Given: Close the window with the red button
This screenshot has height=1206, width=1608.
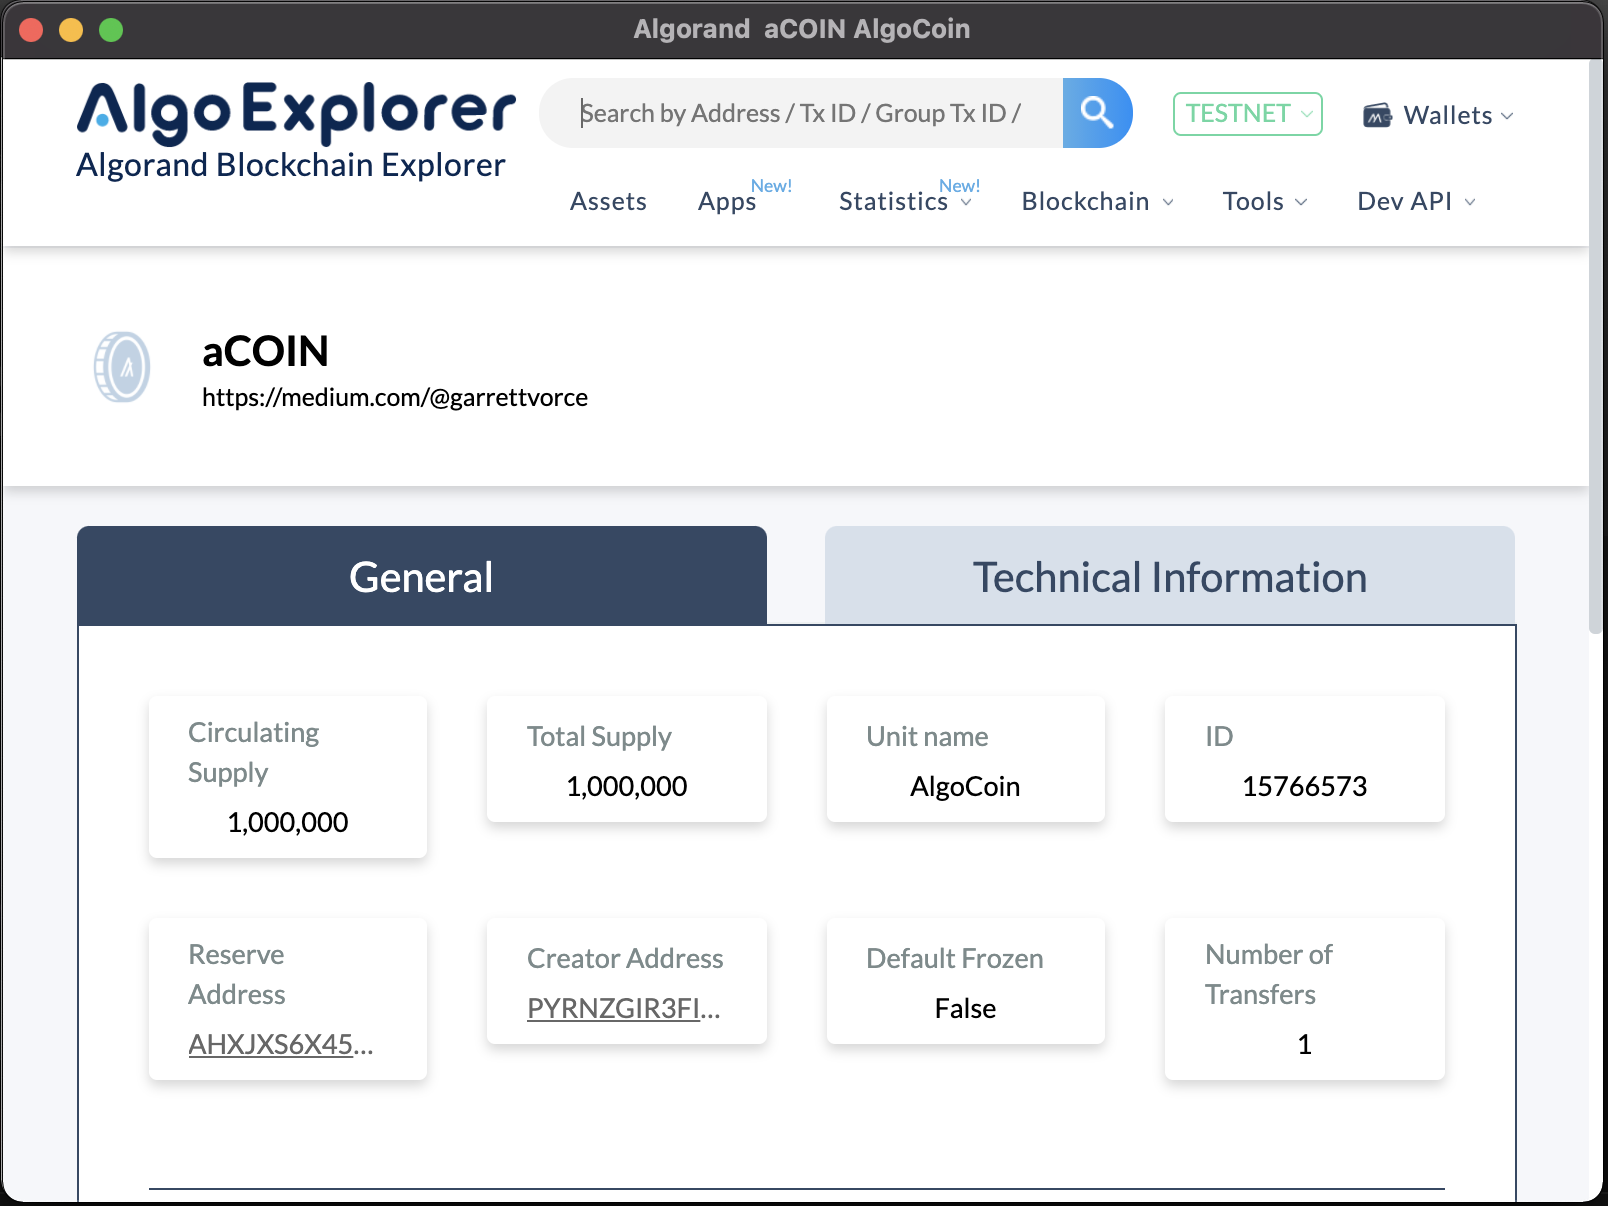Looking at the screenshot, I should (31, 30).
